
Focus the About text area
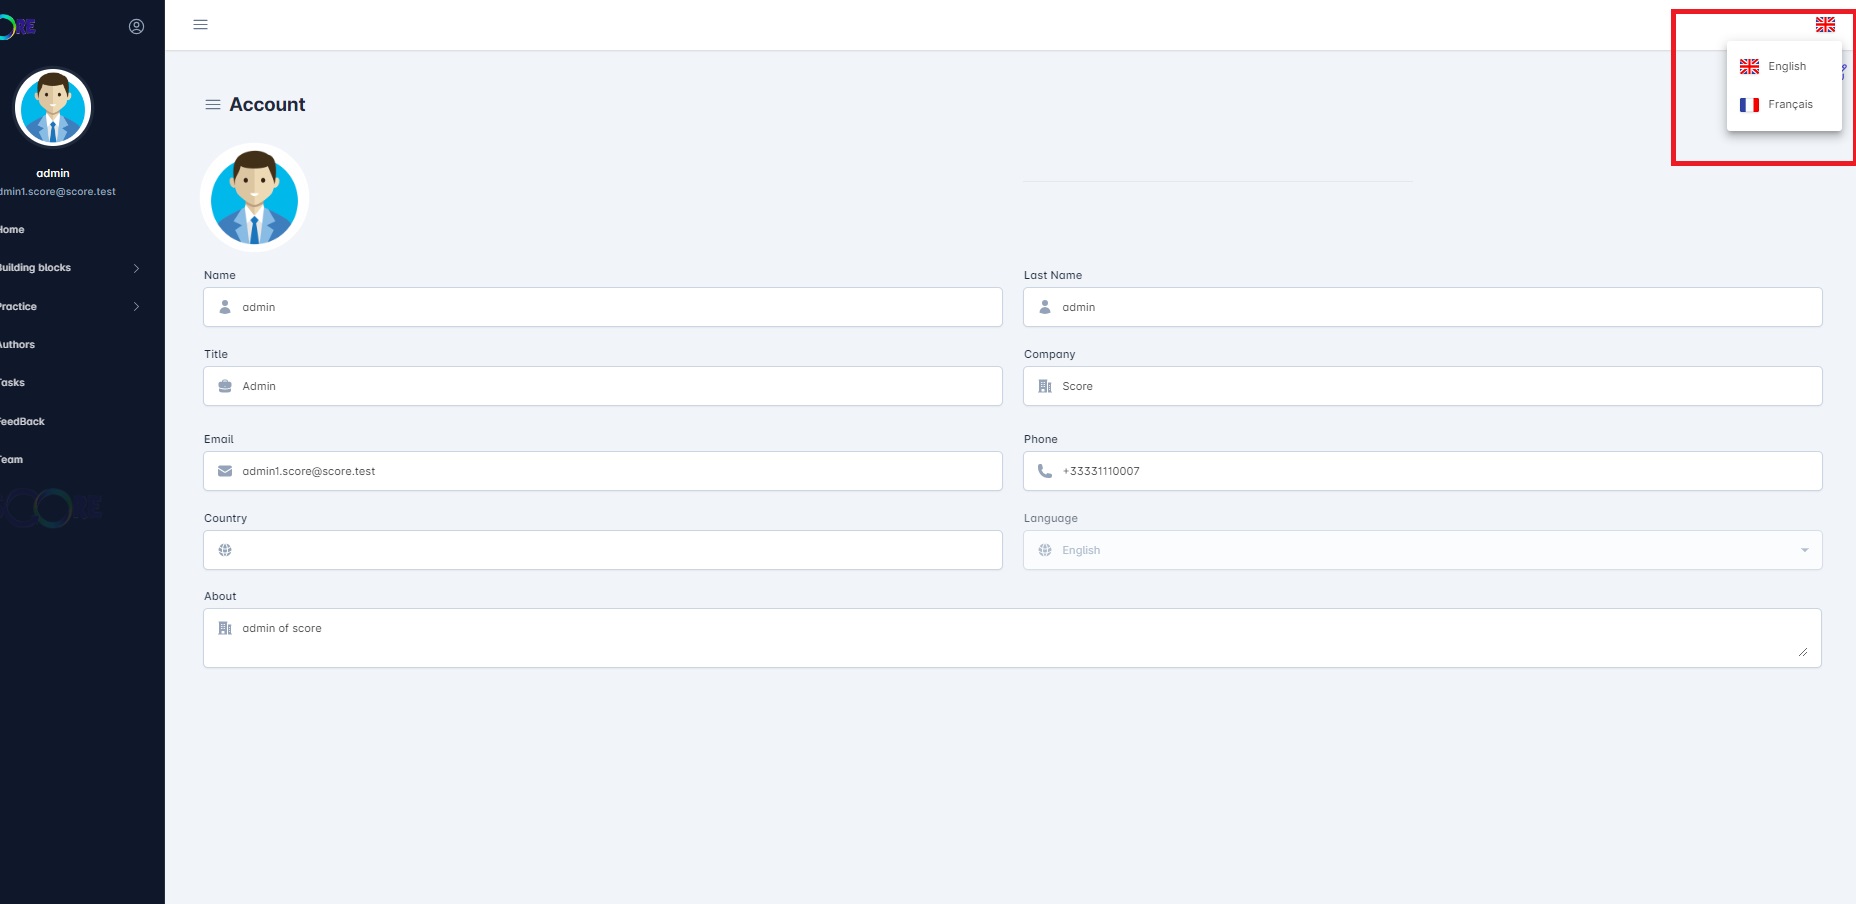(1010, 638)
